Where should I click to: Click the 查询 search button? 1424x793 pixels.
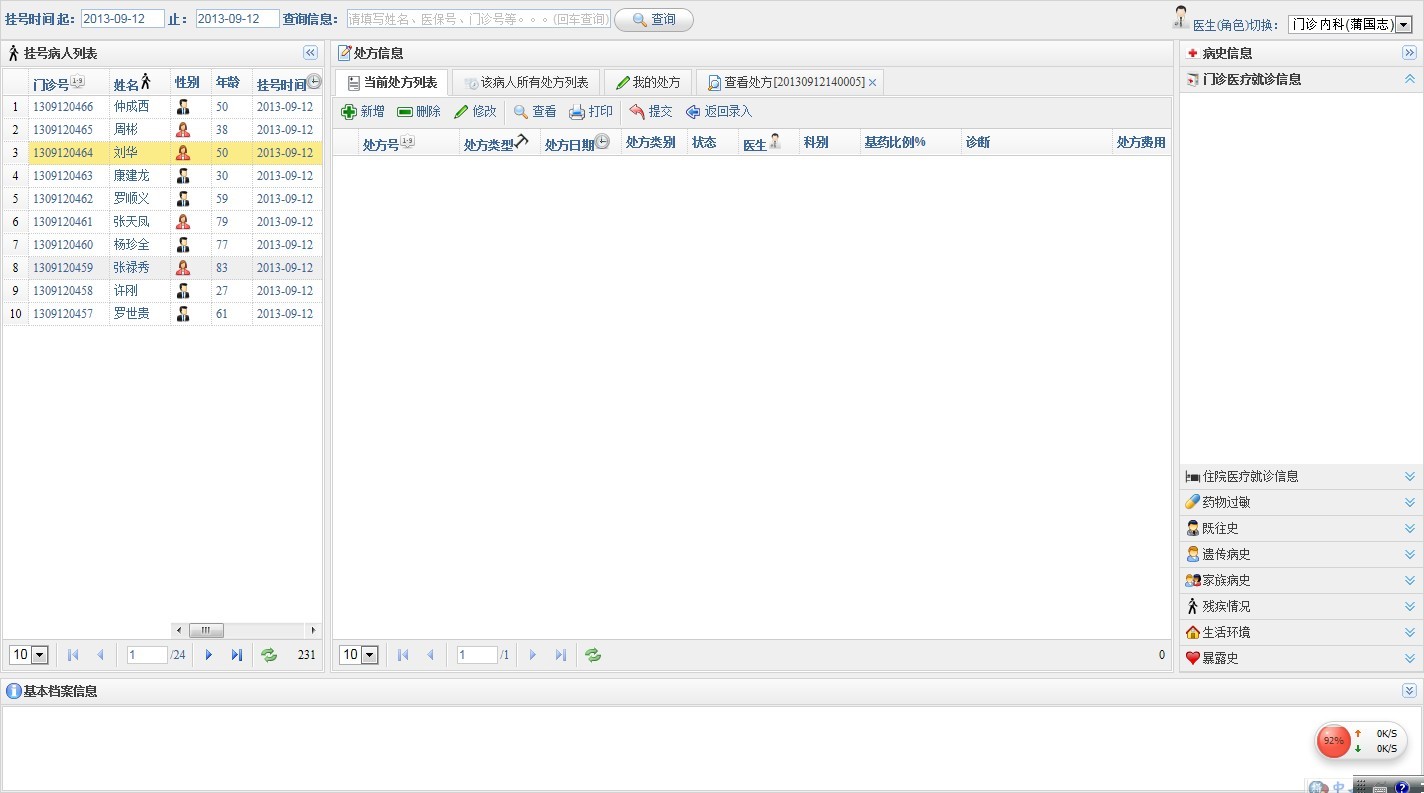coord(653,18)
